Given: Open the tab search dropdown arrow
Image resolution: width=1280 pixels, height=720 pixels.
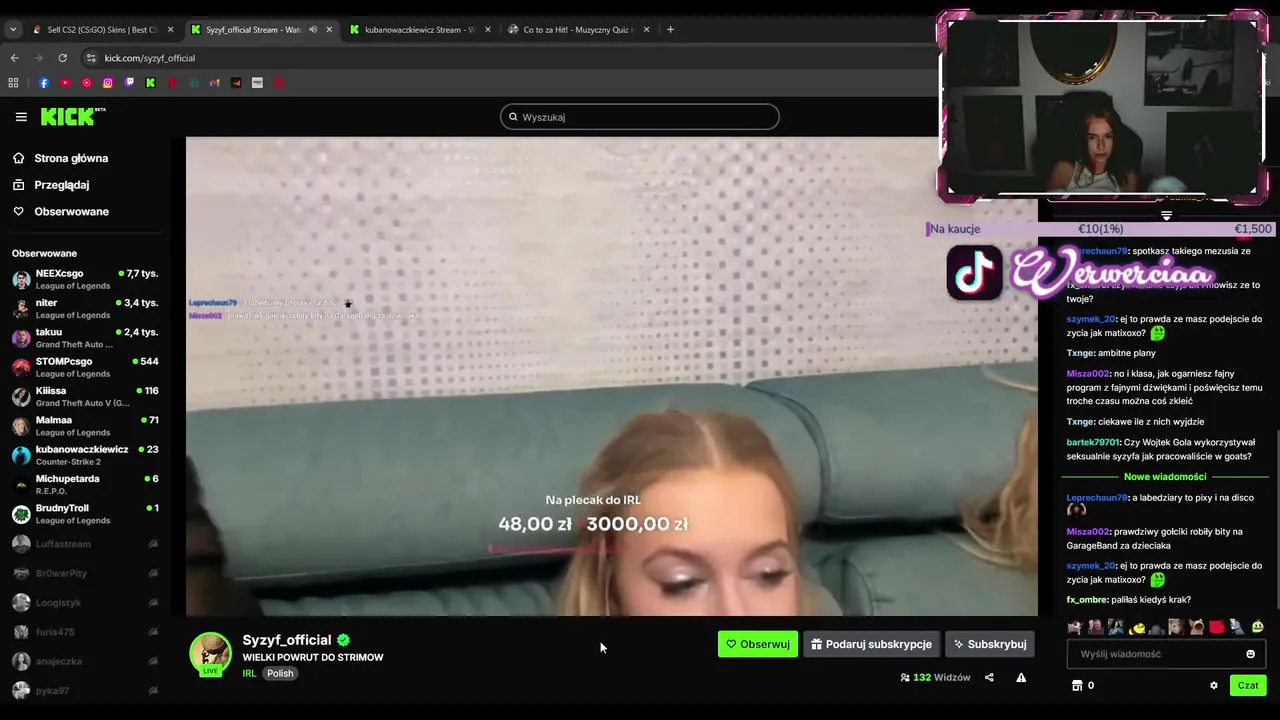Looking at the screenshot, I should [13, 30].
